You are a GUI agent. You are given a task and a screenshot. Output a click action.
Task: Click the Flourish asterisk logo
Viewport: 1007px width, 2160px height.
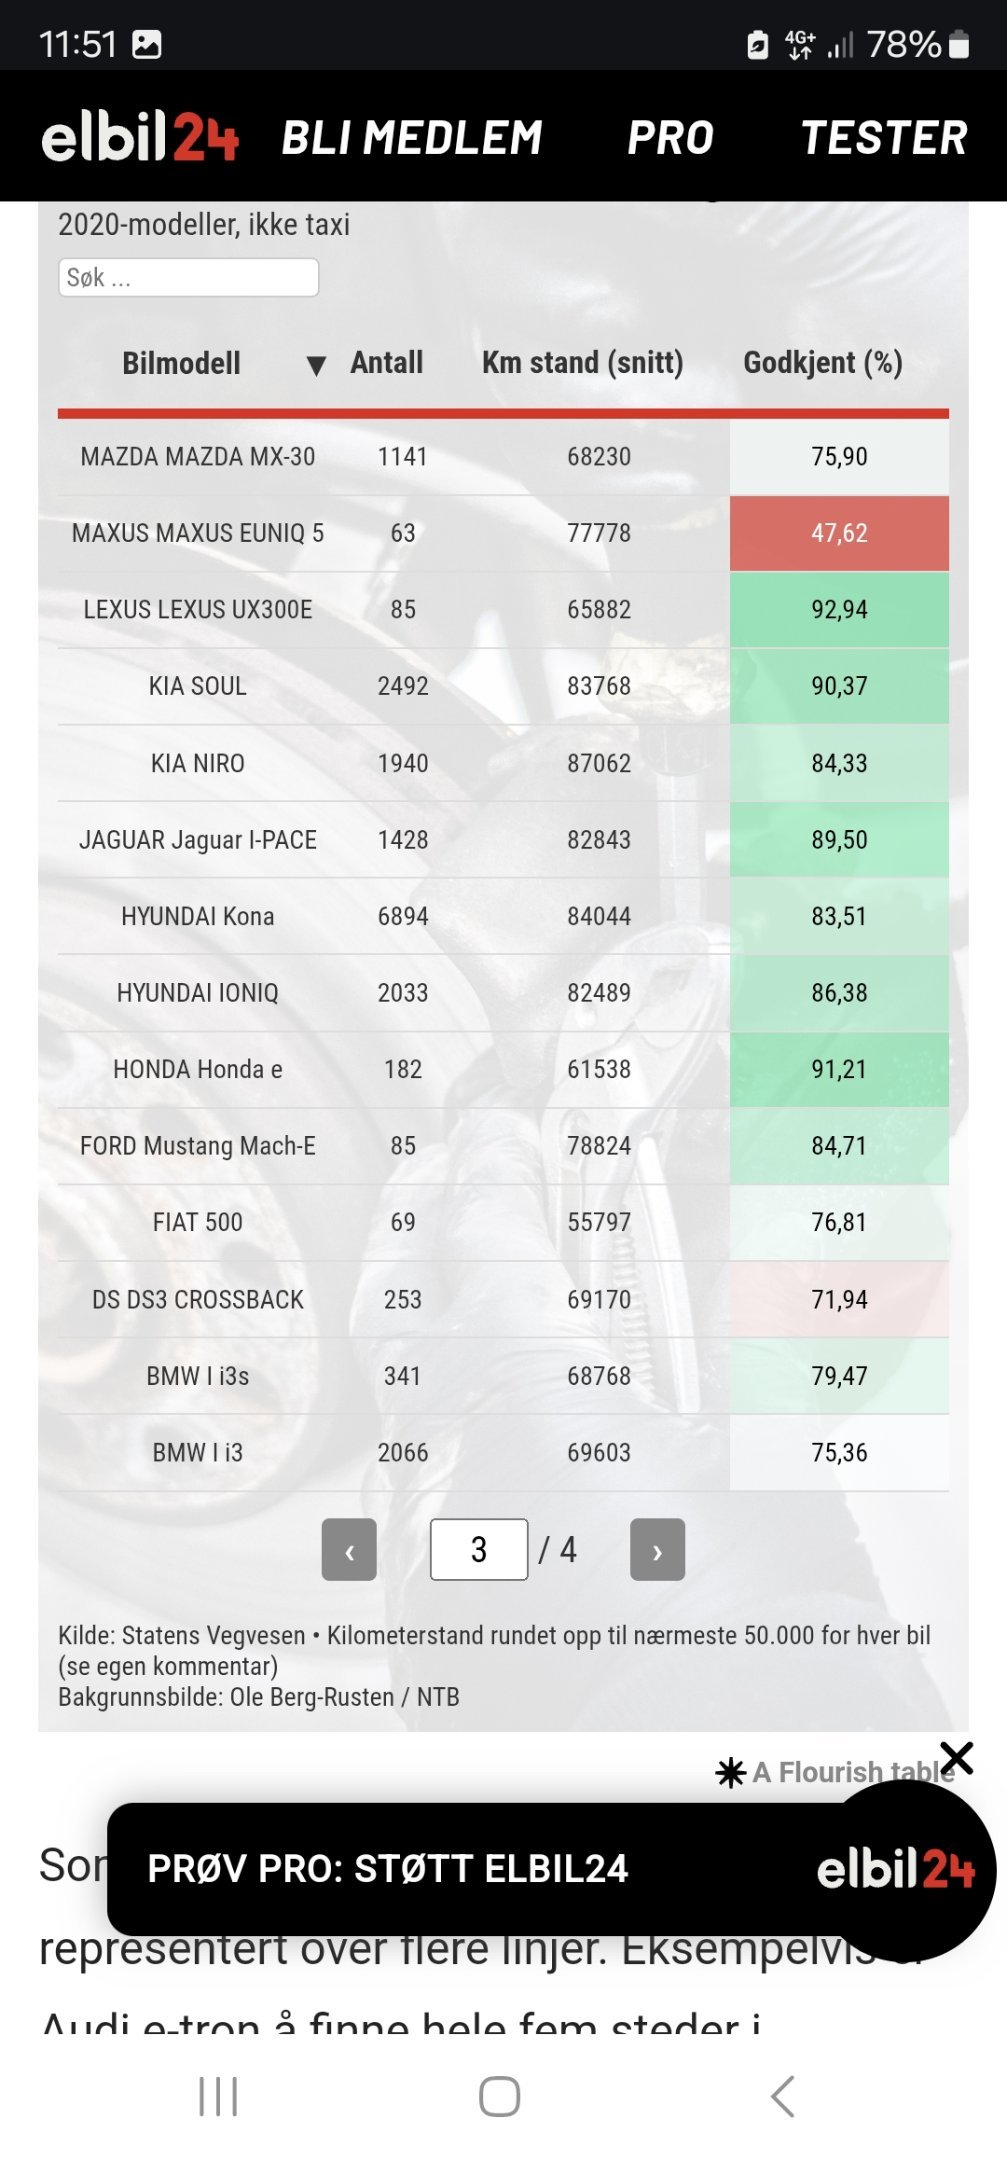click(x=731, y=1773)
